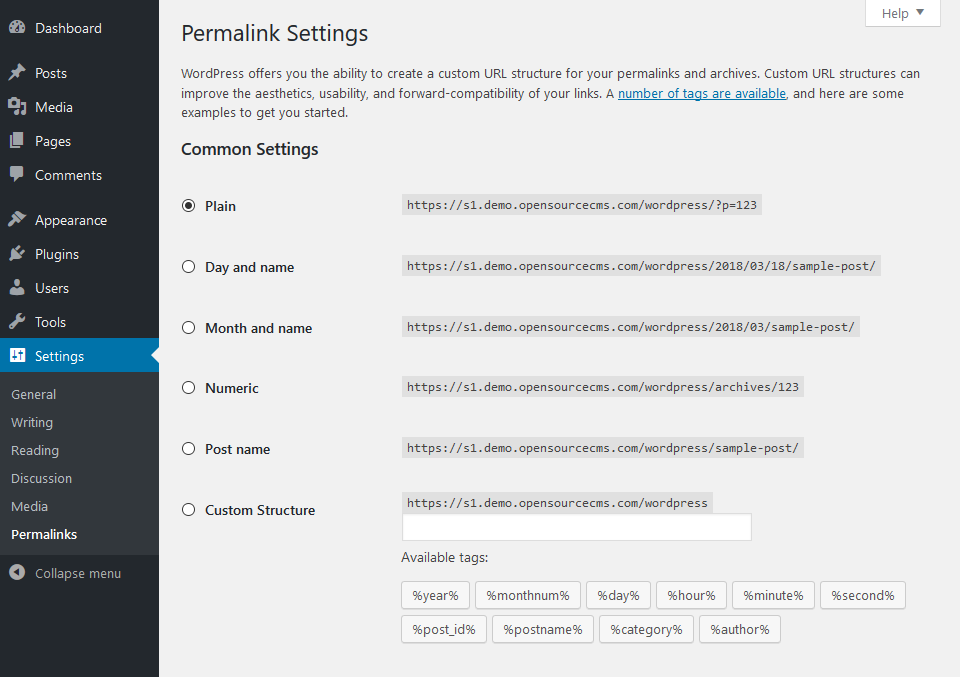Image resolution: width=960 pixels, height=677 pixels.
Task: Click the Custom Structure base URL text
Action: pos(557,503)
